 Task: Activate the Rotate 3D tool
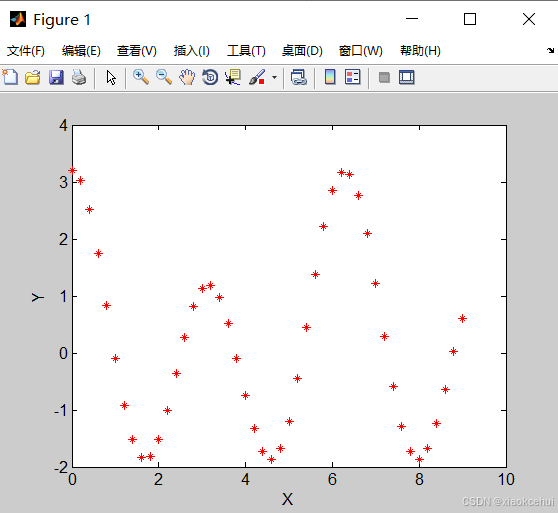(210, 77)
